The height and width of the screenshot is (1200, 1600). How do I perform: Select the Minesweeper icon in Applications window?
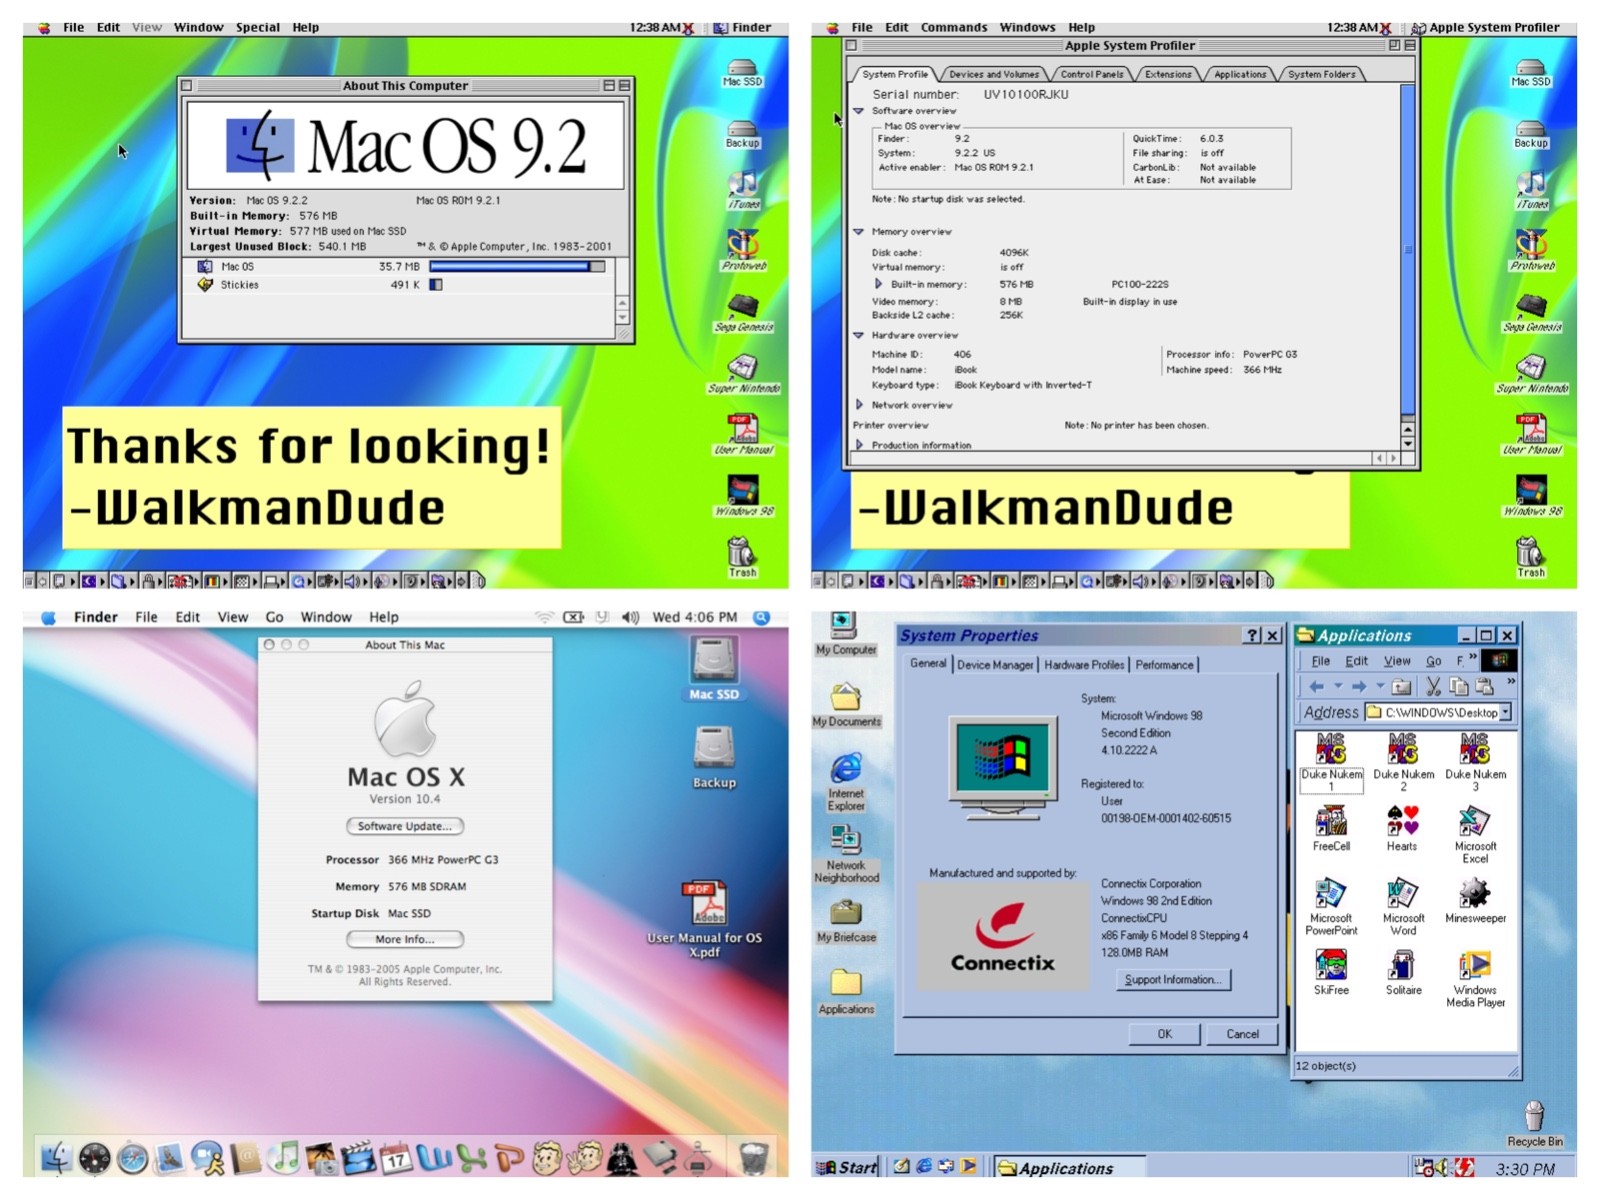tap(1474, 893)
